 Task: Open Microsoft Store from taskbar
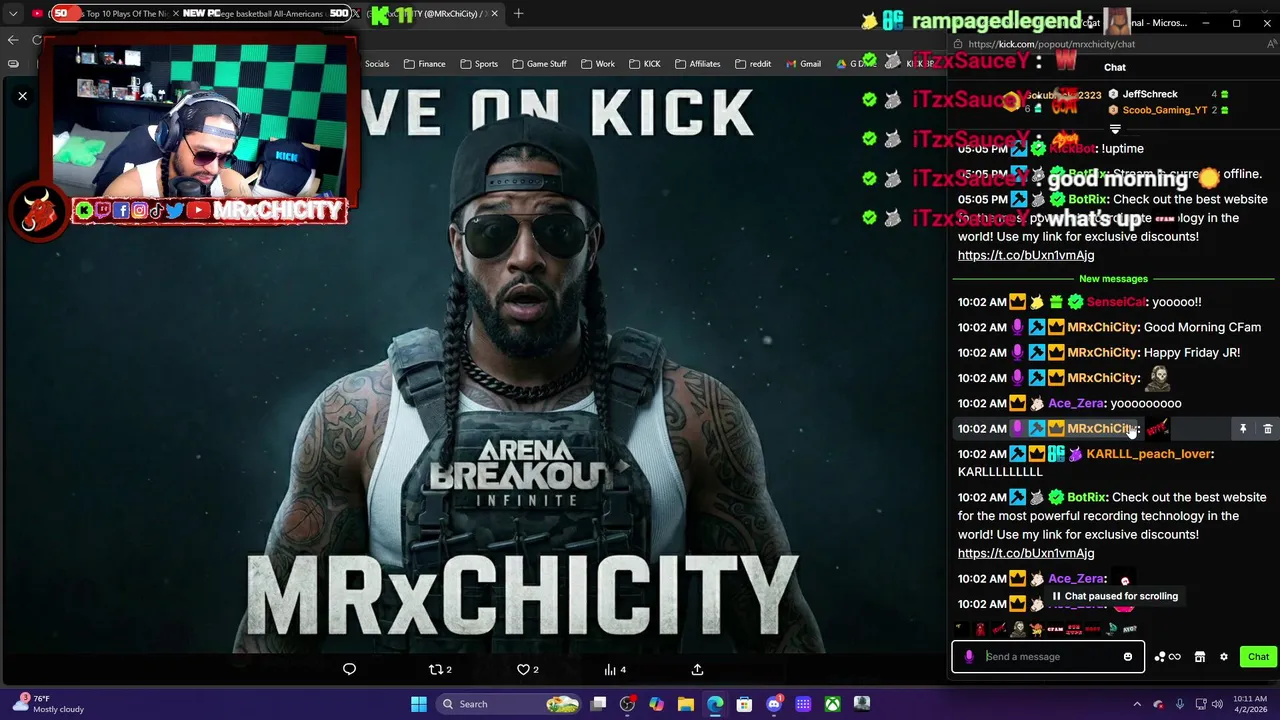point(744,704)
